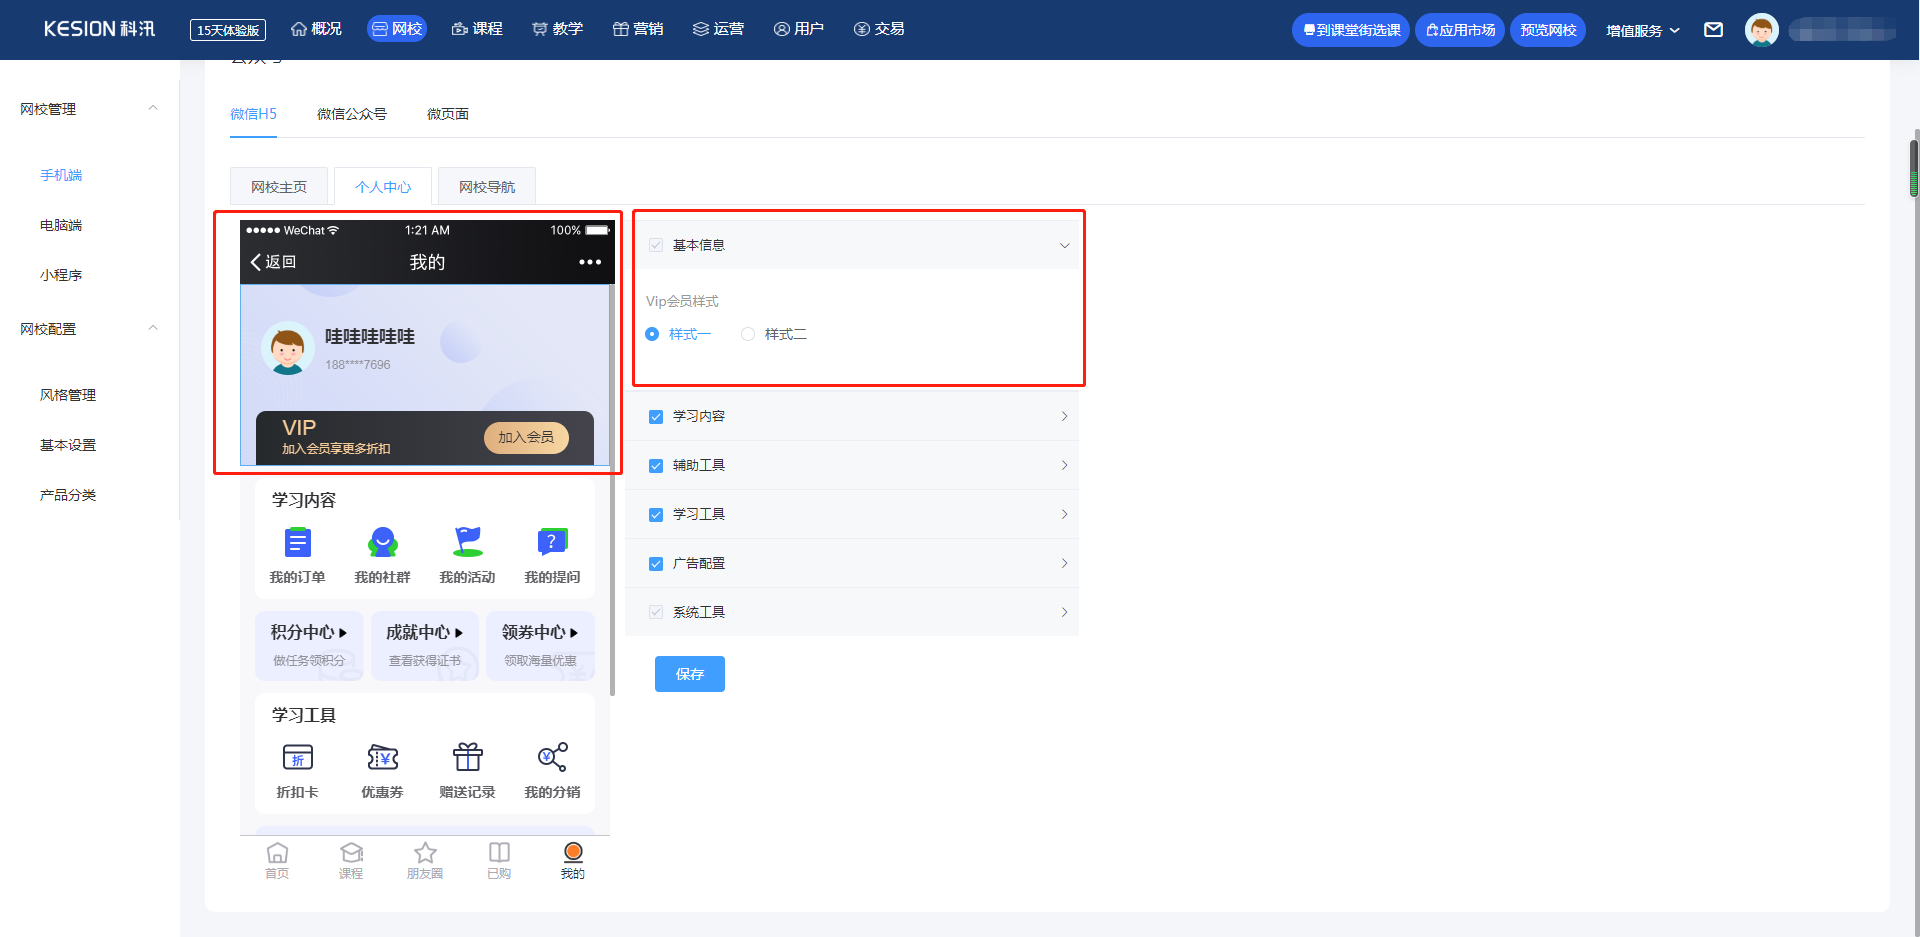The width and height of the screenshot is (1920, 937).
Task: Open 营销 in top navigation
Action: point(638,29)
